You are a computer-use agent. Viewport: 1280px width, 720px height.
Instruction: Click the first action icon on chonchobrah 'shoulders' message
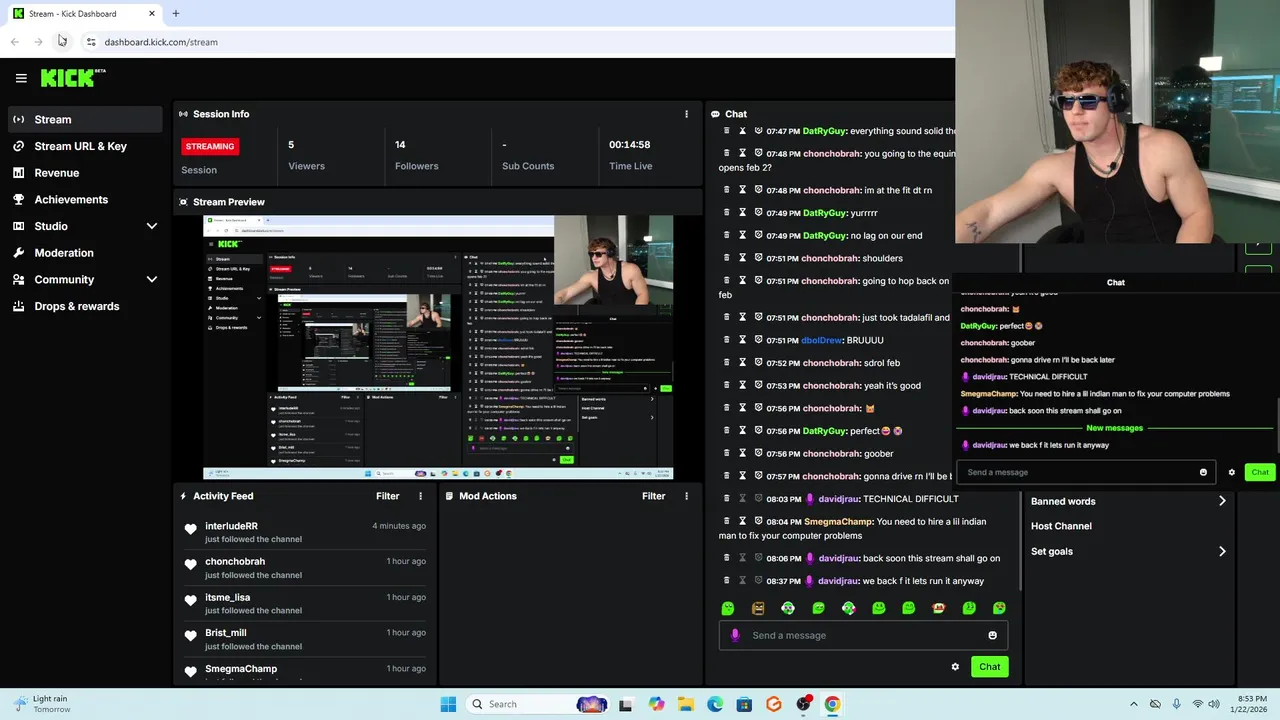pos(727,258)
